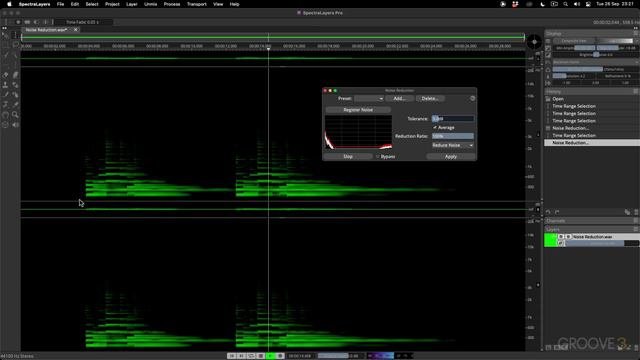The width and height of the screenshot is (640, 360).
Task: Toggle the Average checkbox
Action: (435, 127)
